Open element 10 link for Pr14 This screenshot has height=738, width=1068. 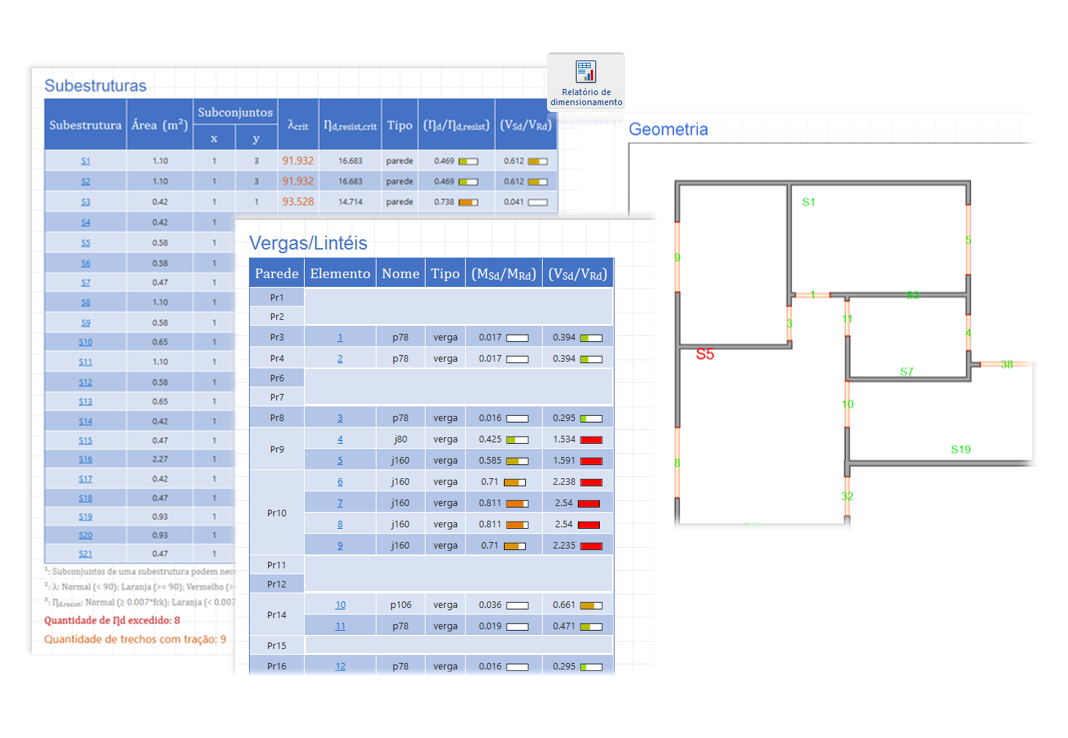coord(340,605)
